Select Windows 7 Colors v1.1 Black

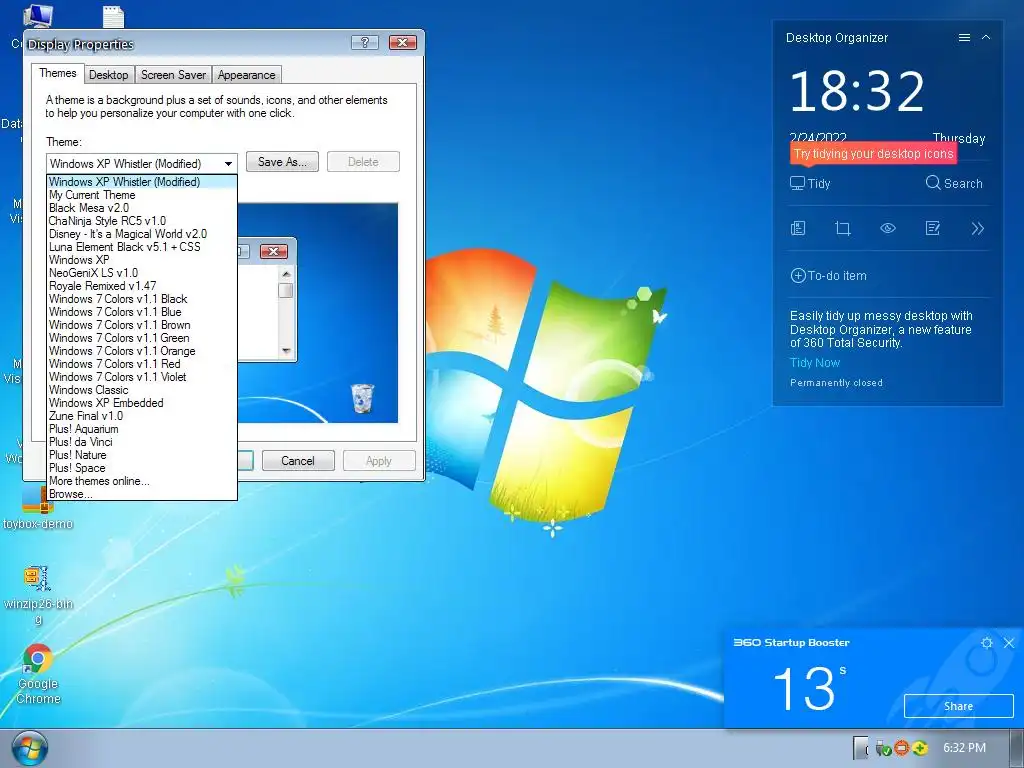[x=142, y=299]
